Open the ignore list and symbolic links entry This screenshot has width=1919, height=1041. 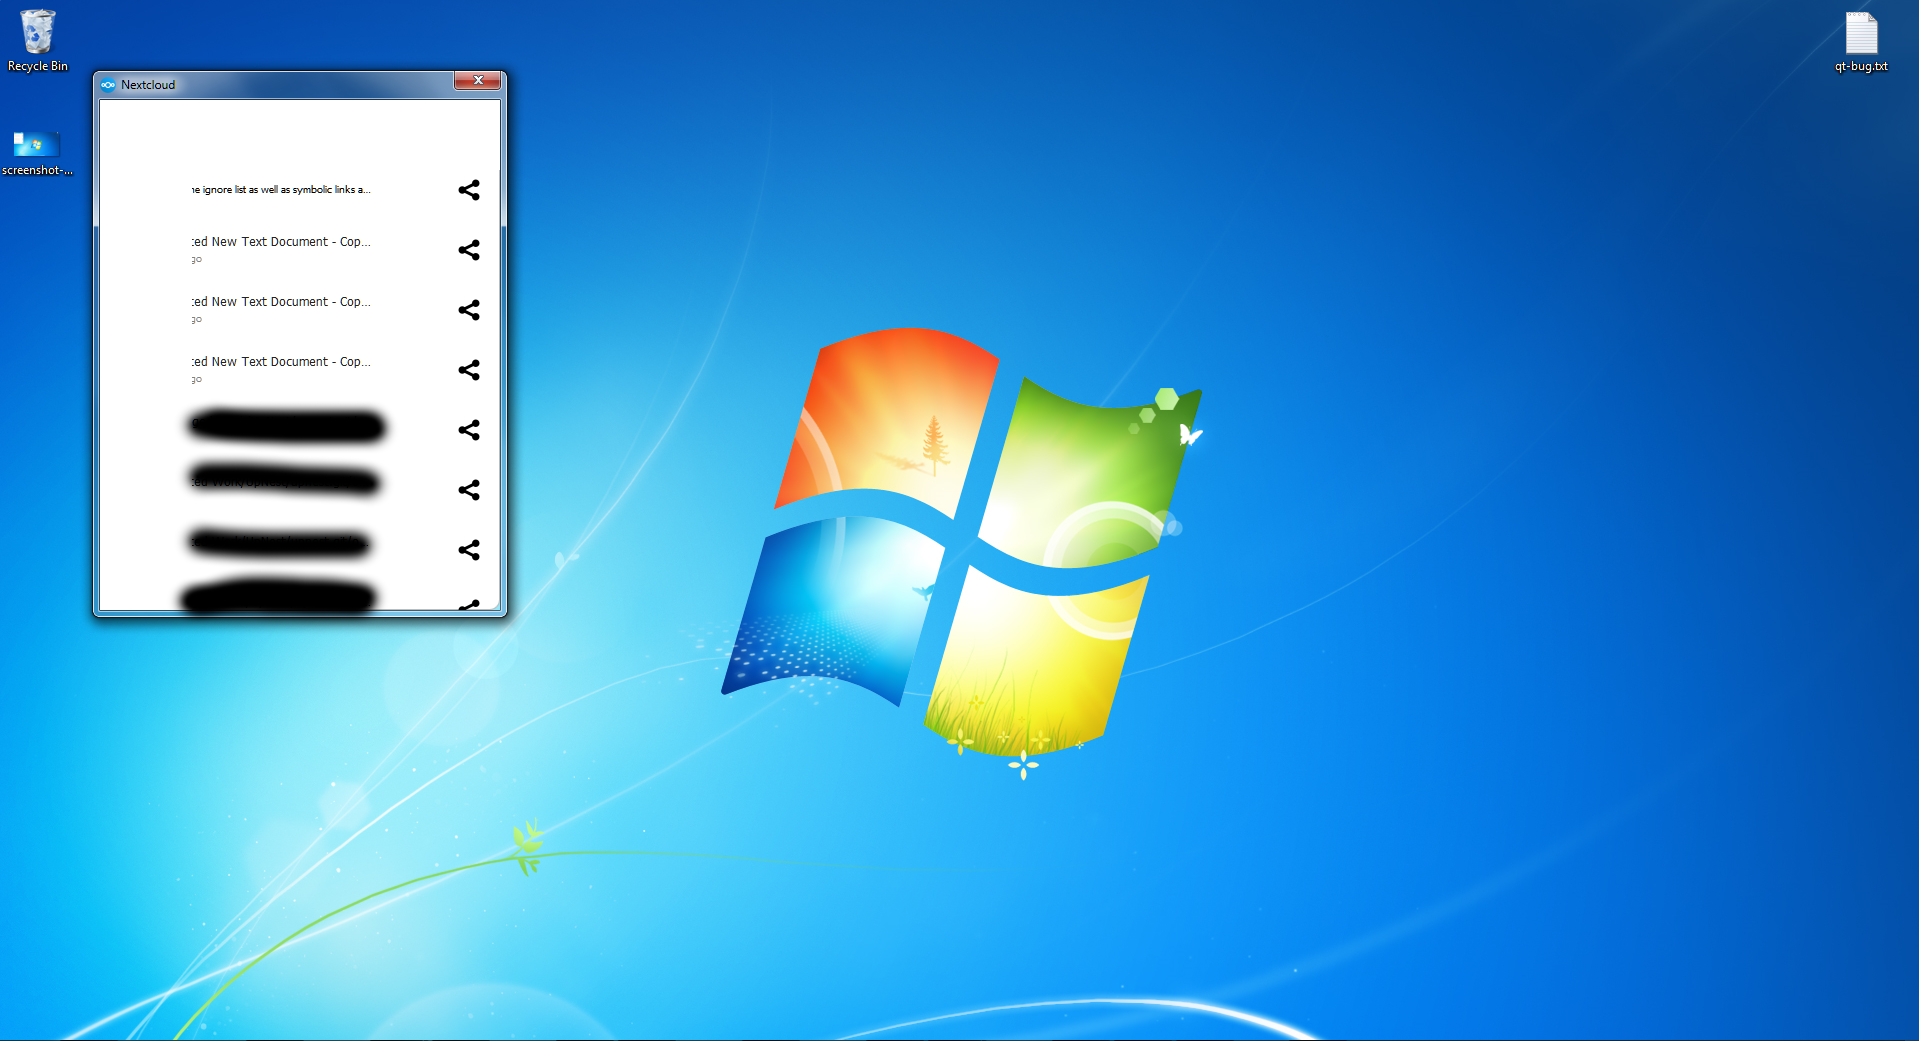point(281,190)
